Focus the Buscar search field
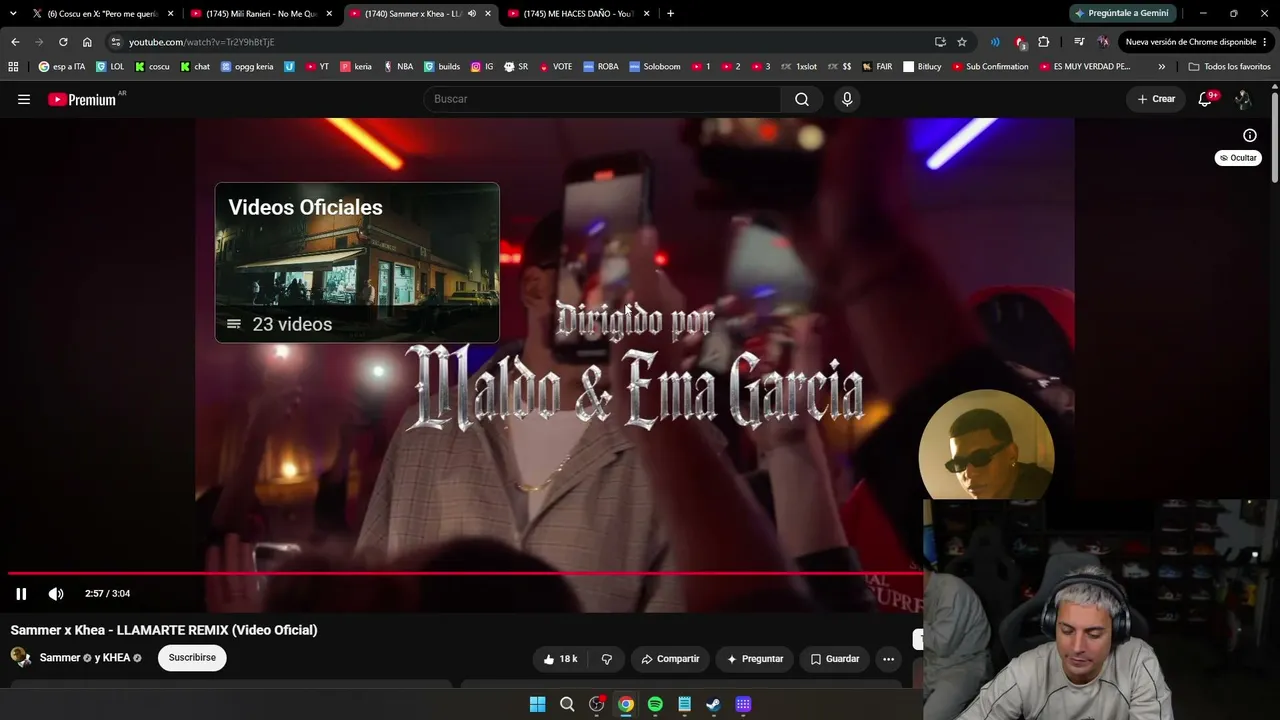This screenshot has width=1280, height=720. tap(602, 99)
